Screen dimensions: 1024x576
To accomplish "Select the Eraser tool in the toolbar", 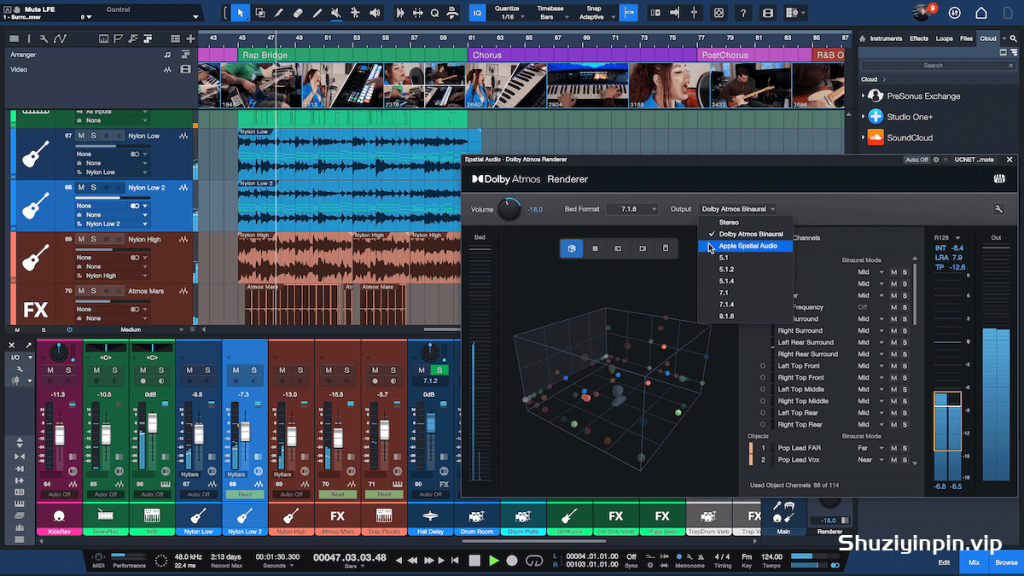I will pyautogui.click(x=298, y=13).
